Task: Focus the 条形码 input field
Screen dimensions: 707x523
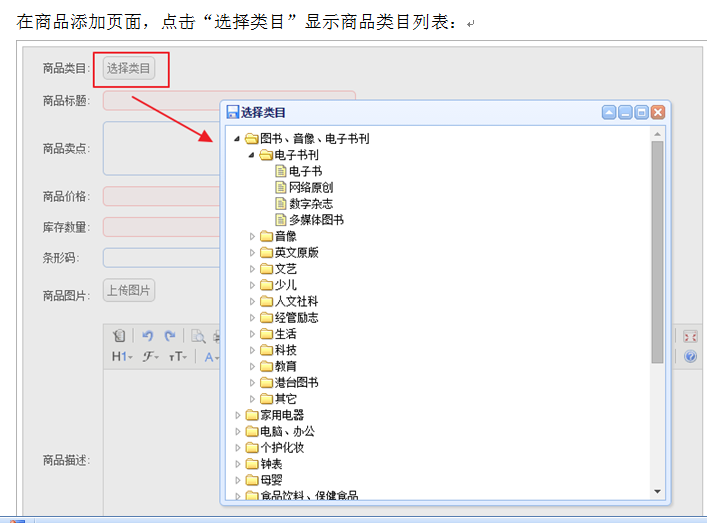Action: tap(161, 258)
